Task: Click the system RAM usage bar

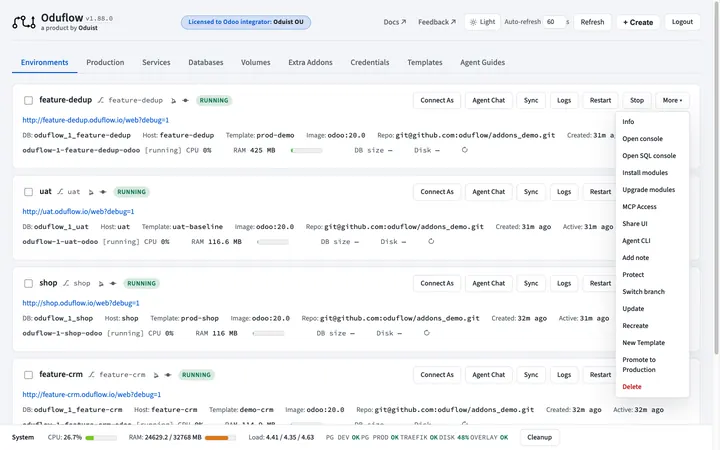Action: [x=220, y=438]
